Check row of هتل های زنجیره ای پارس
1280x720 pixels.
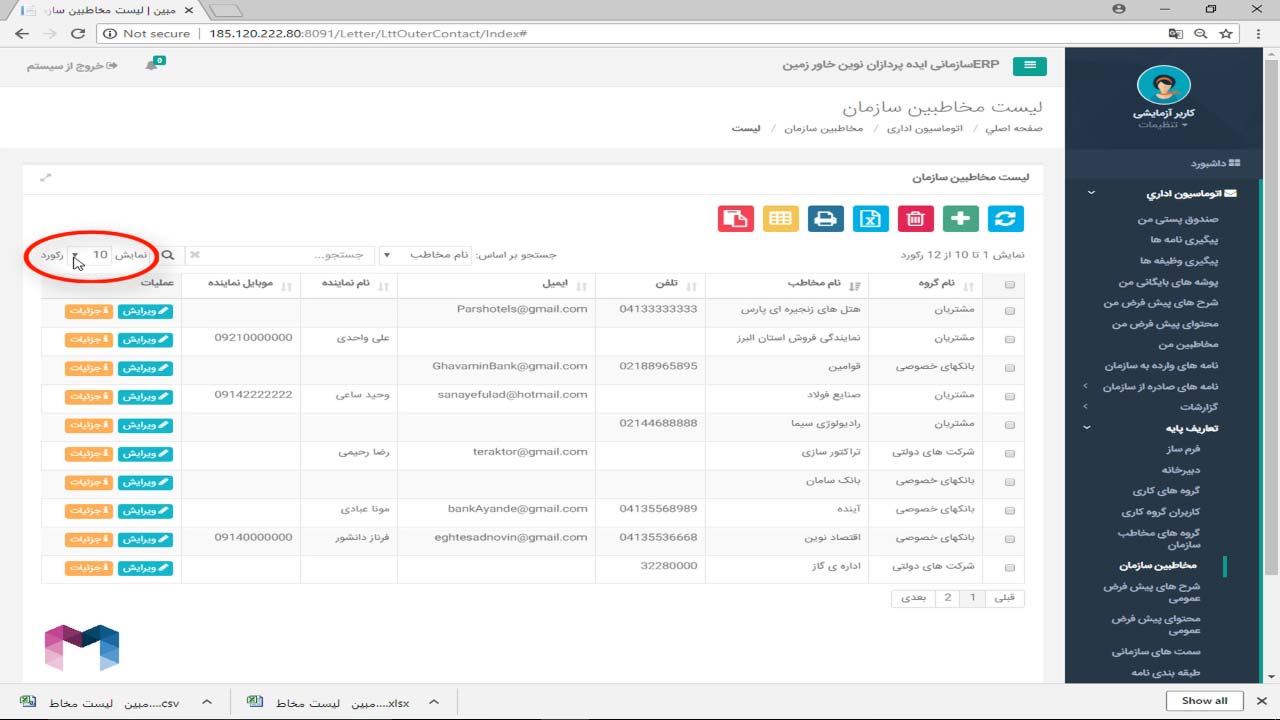[1009, 311]
